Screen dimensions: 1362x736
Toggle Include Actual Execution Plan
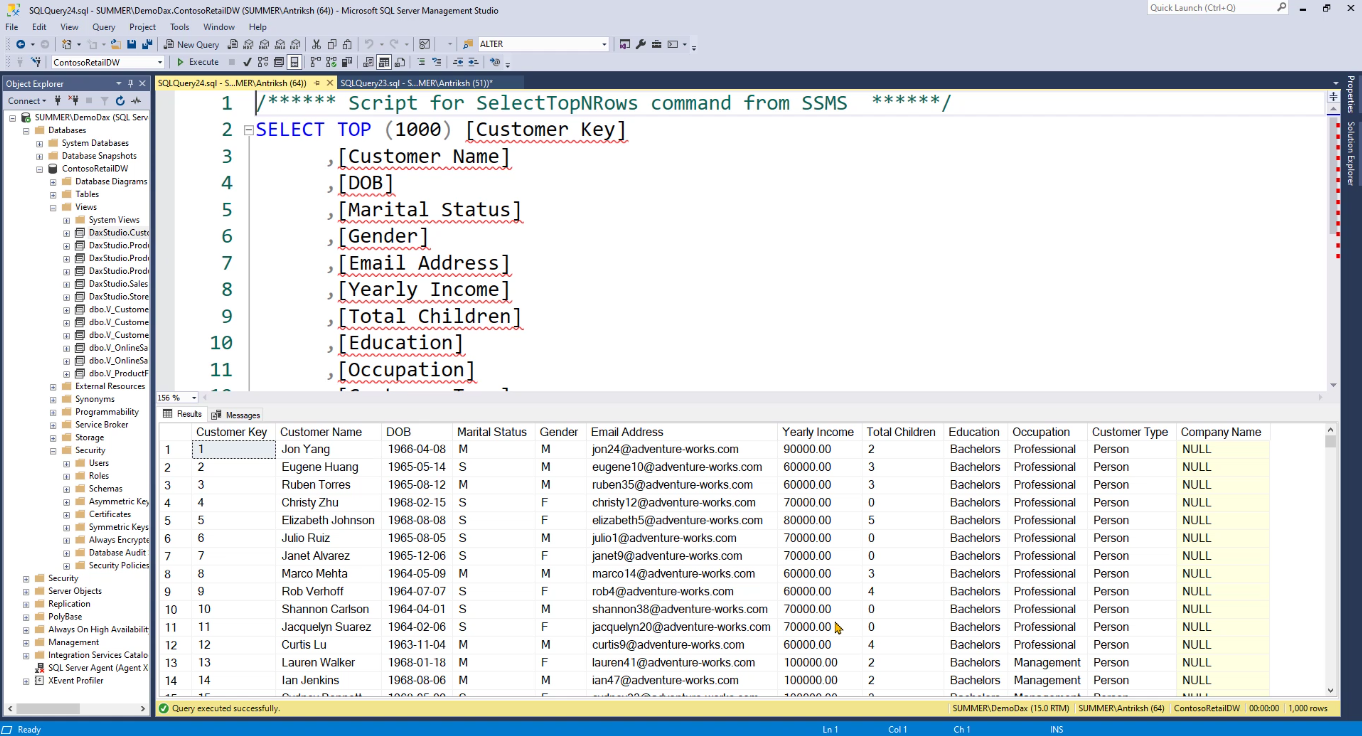[x=315, y=62]
